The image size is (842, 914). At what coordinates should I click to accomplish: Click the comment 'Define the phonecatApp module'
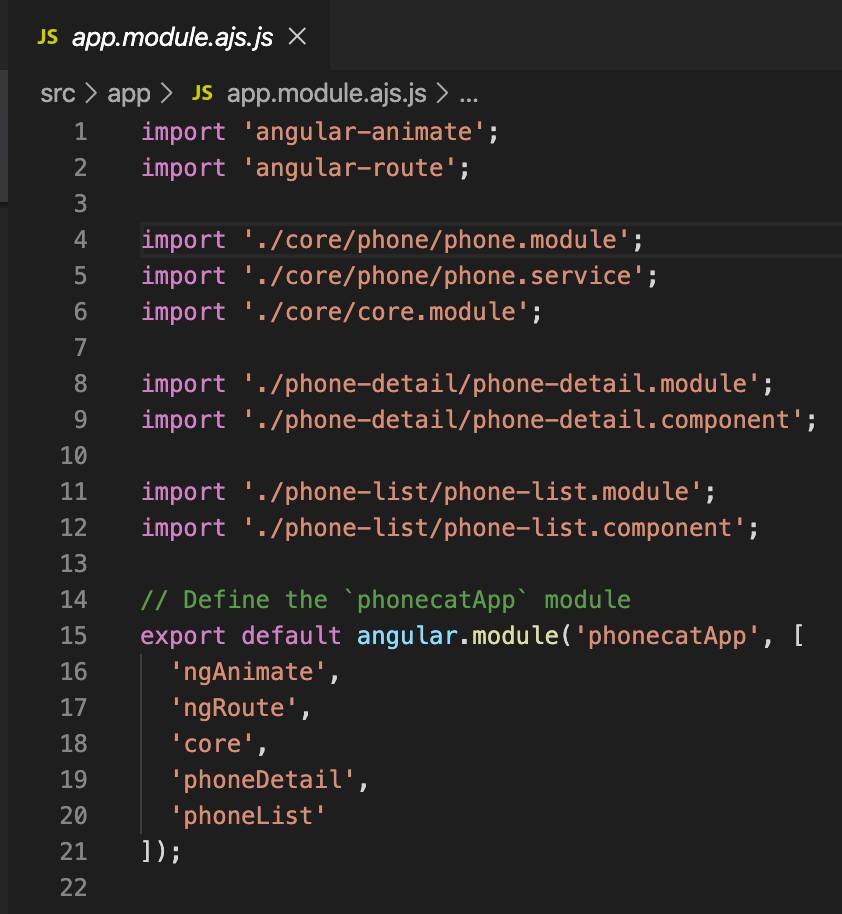pyautogui.click(x=385, y=600)
